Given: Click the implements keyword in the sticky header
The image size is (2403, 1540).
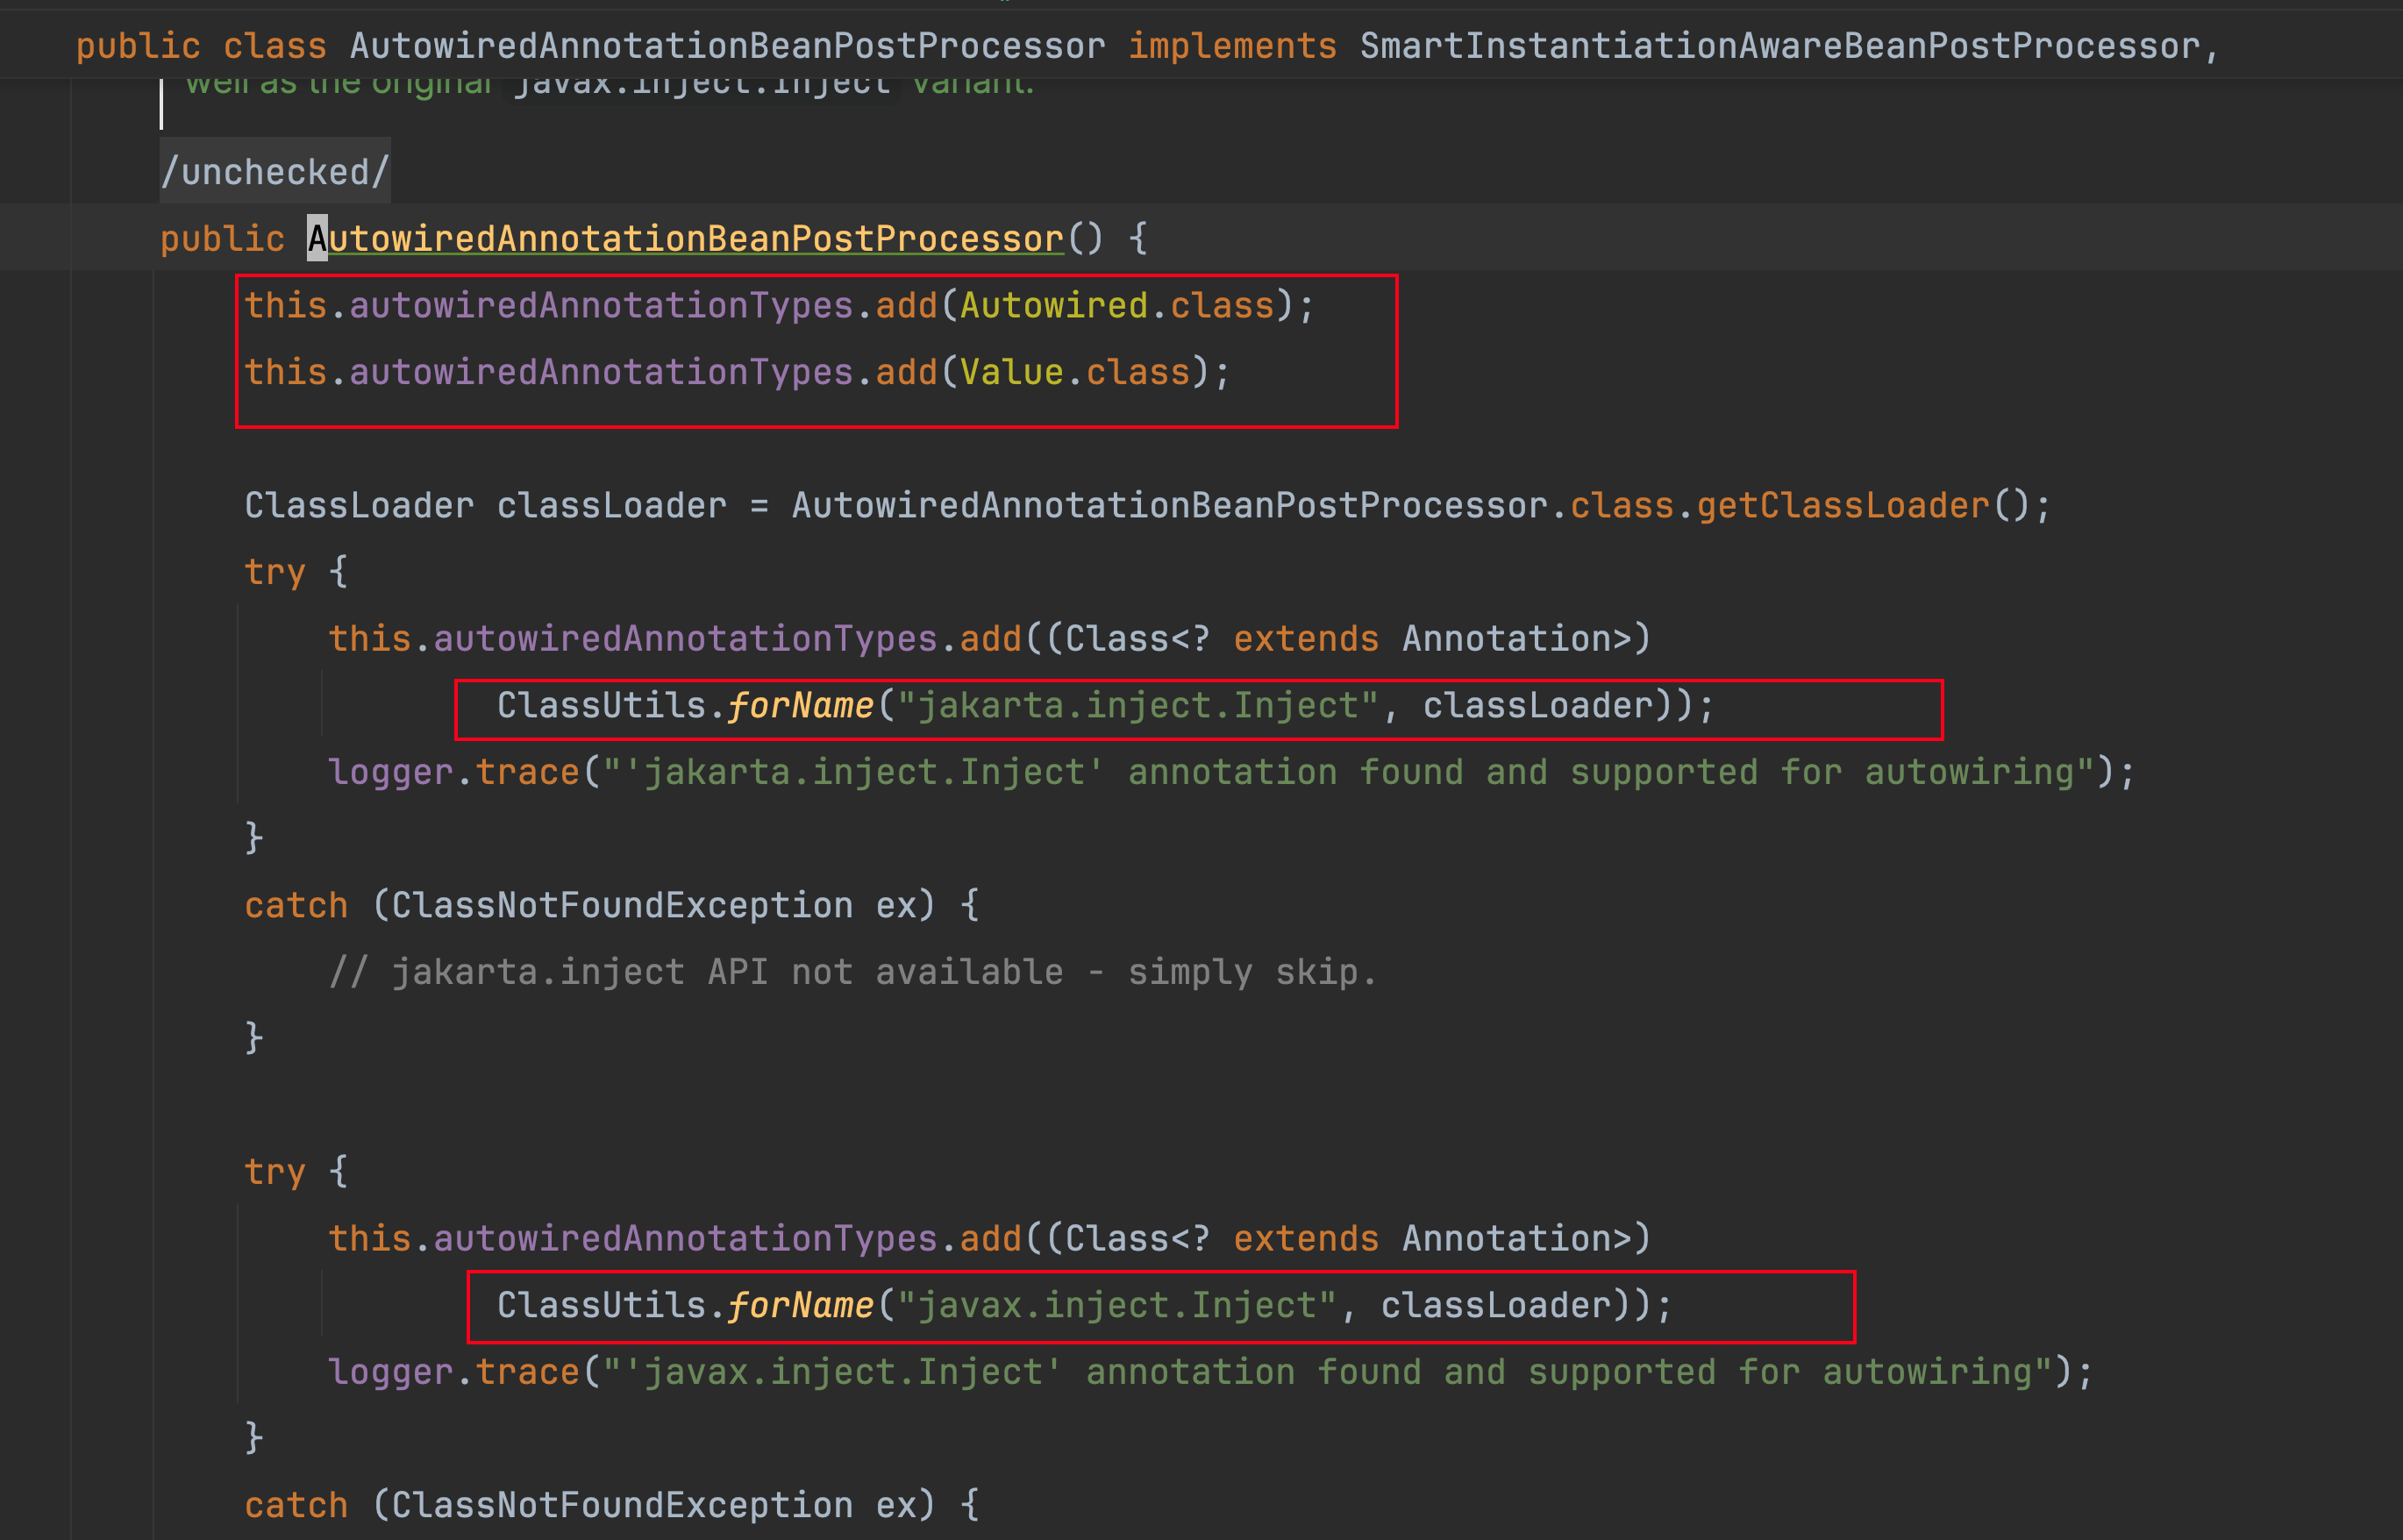Looking at the screenshot, I should tap(1232, 46).
